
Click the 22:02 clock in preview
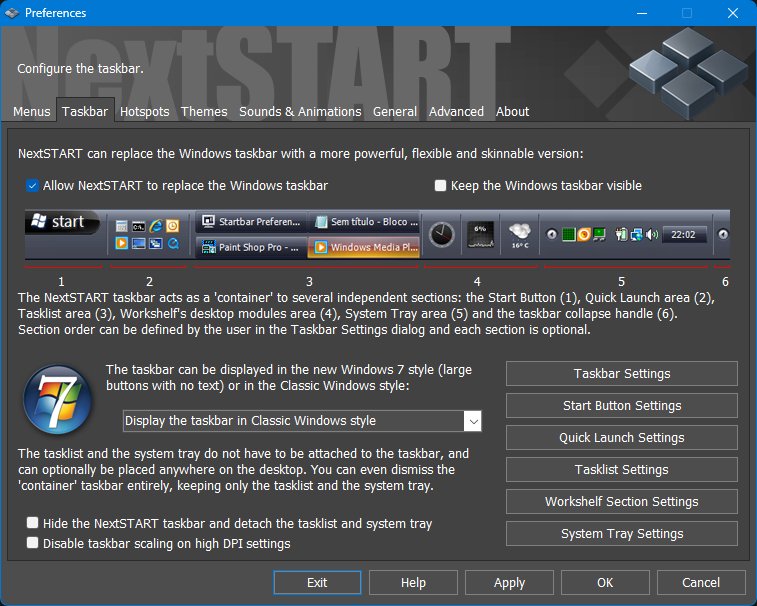(x=683, y=235)
